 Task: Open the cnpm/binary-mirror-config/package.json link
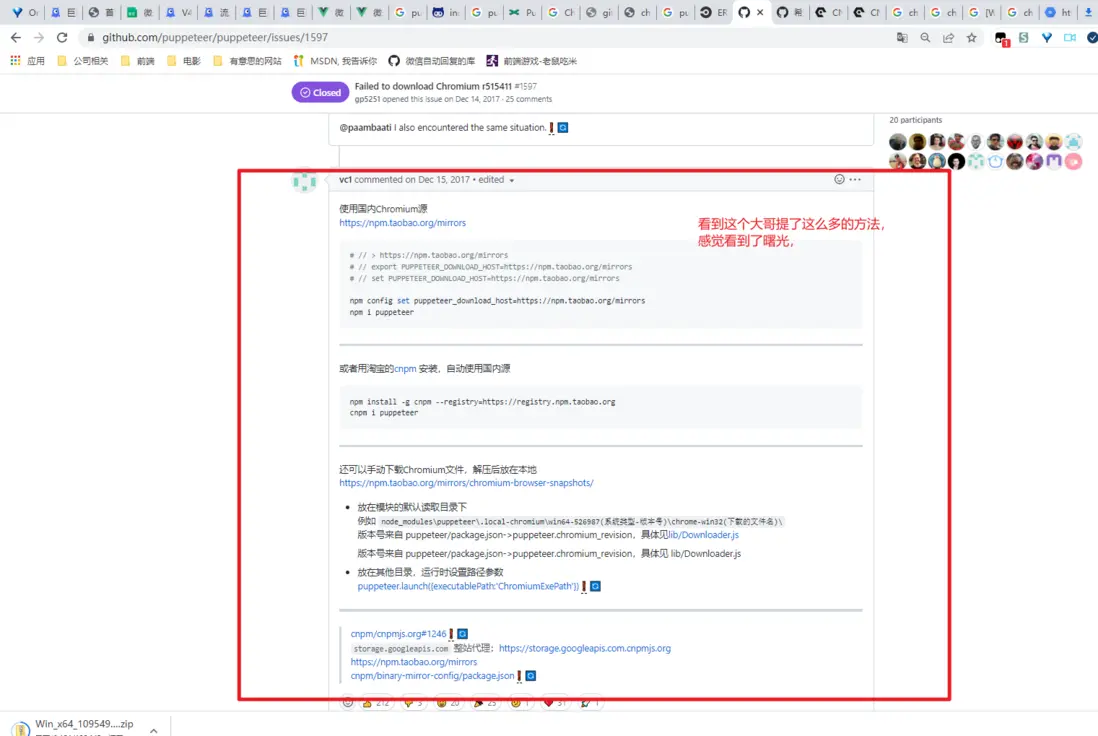click(433, 675)
